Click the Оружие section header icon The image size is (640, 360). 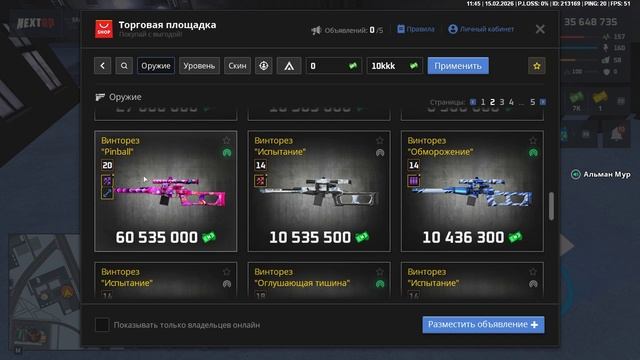[x=100, y=97]
